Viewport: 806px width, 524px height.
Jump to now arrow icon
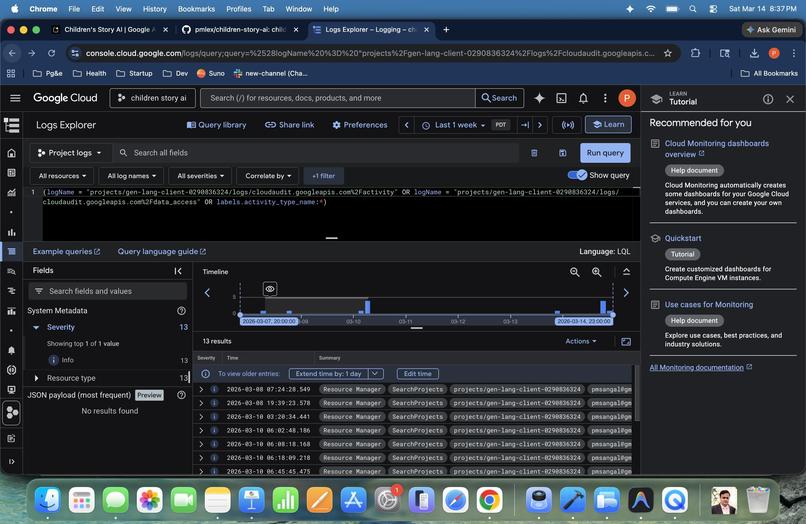525,125
